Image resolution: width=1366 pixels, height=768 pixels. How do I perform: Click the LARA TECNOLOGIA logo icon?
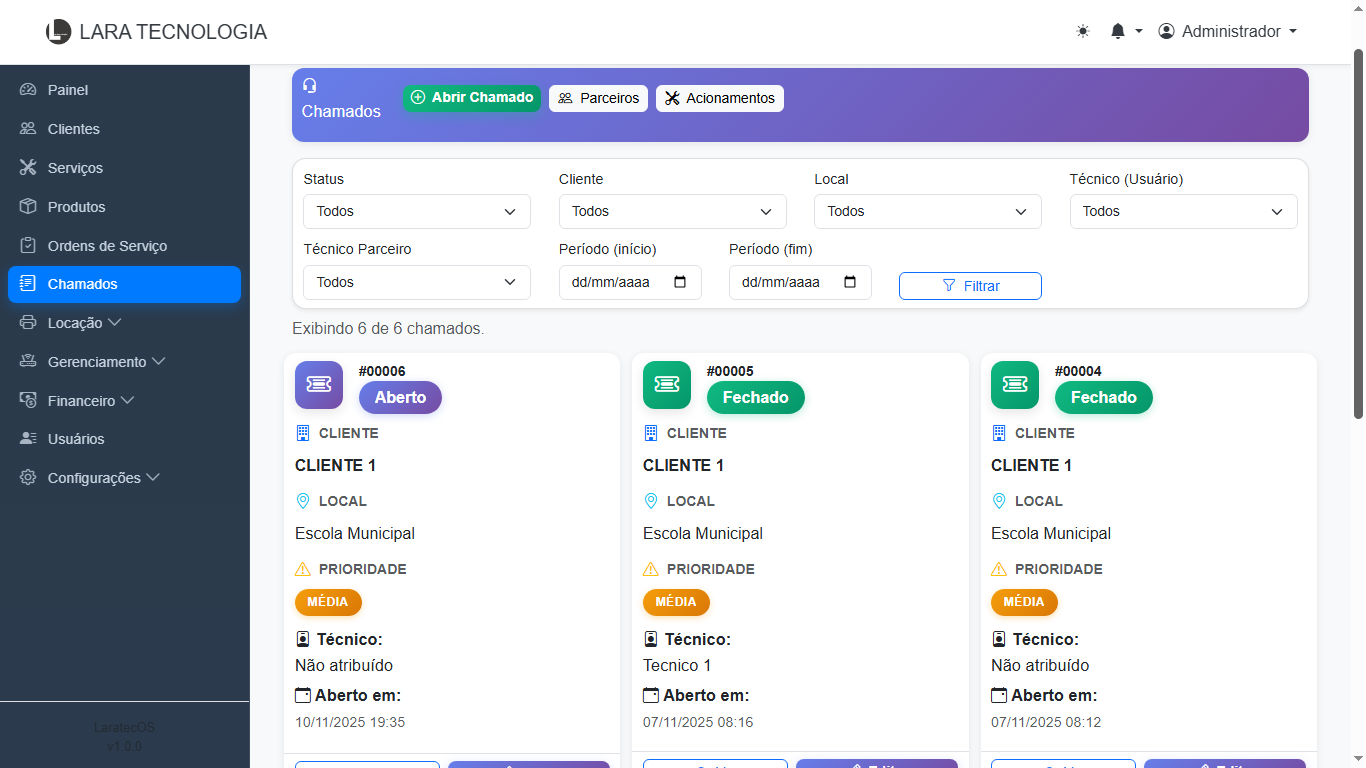coord(59,32)
